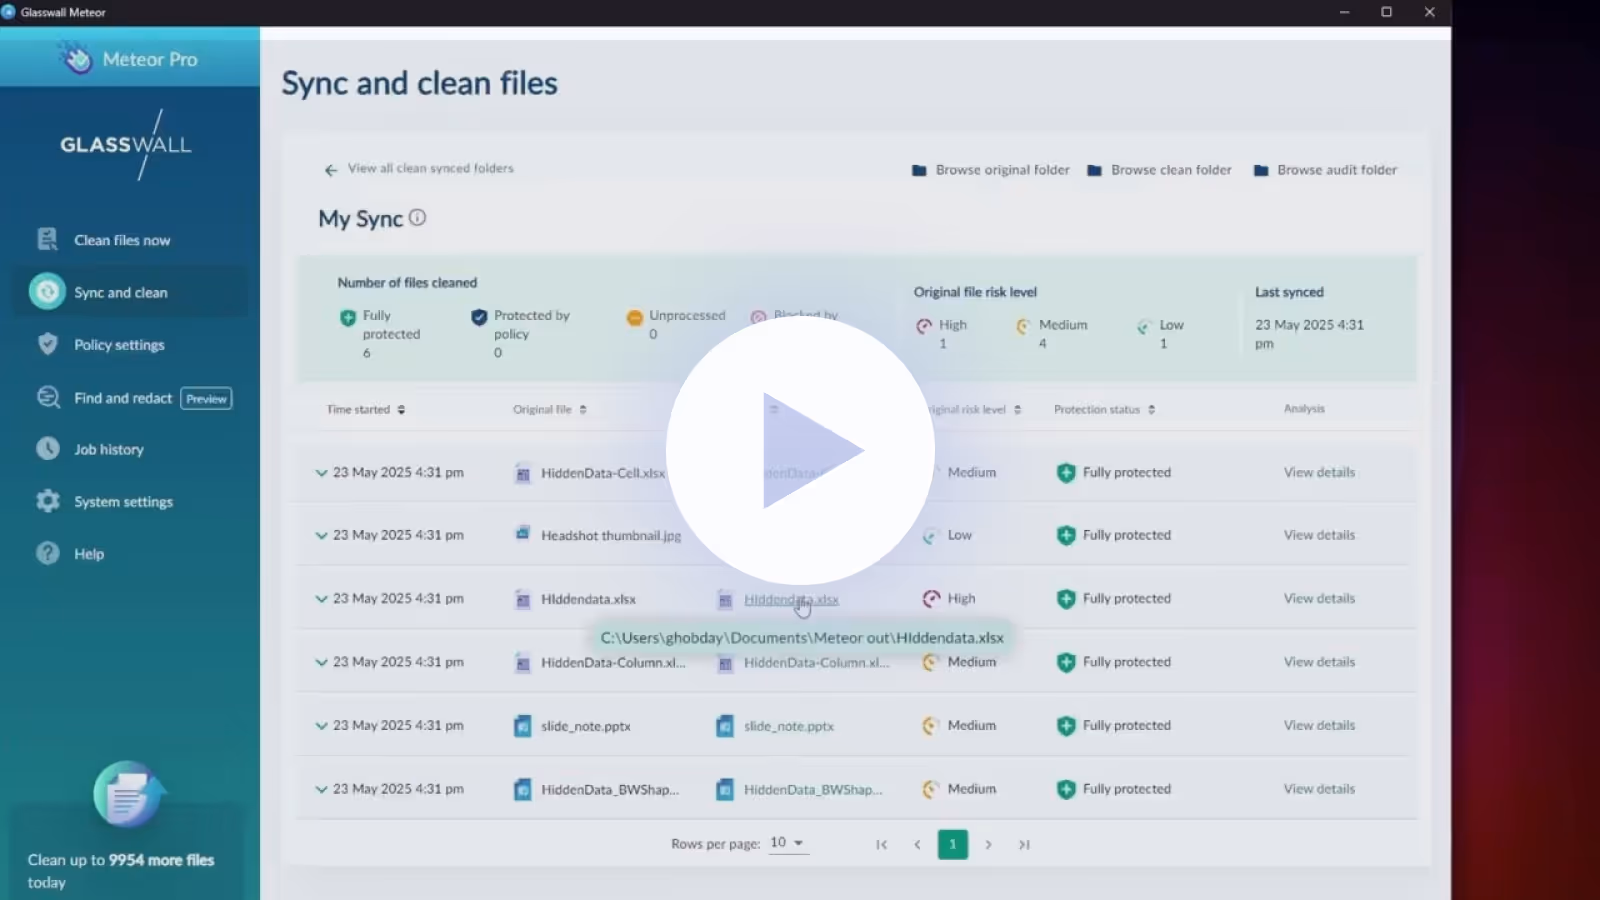
Task: Click the document cleanup promo icon
Action: 128,794
